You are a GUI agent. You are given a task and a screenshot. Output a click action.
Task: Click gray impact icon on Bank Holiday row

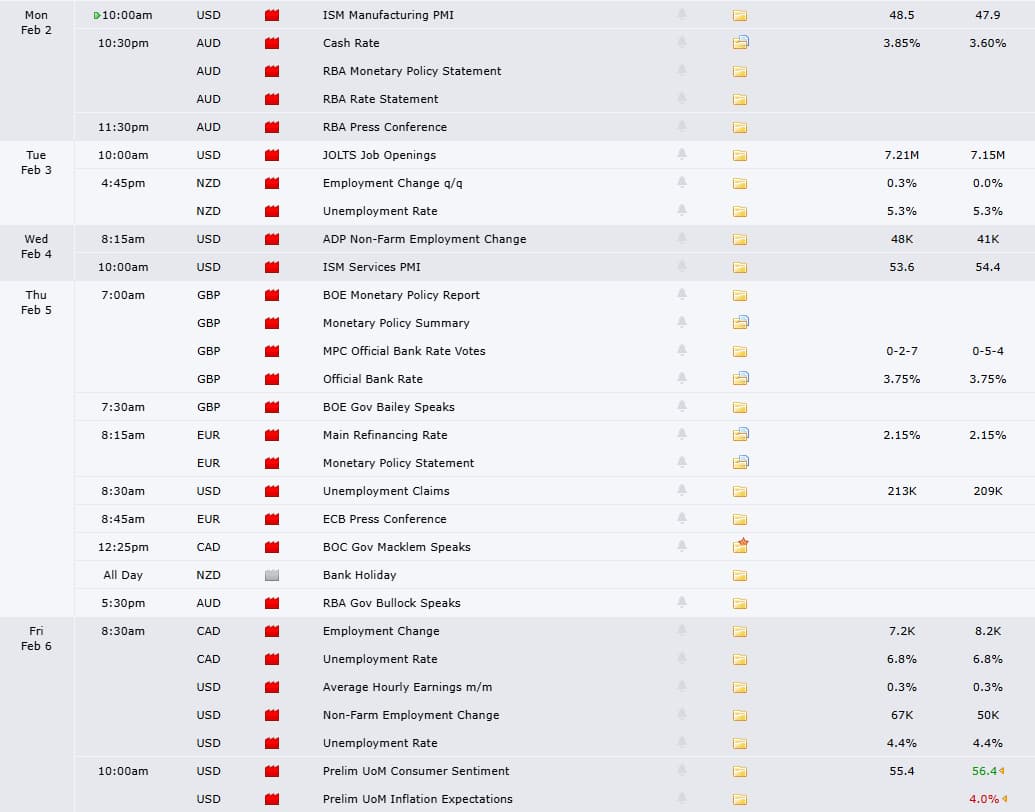pyautogui.click(x=272, y=575)
